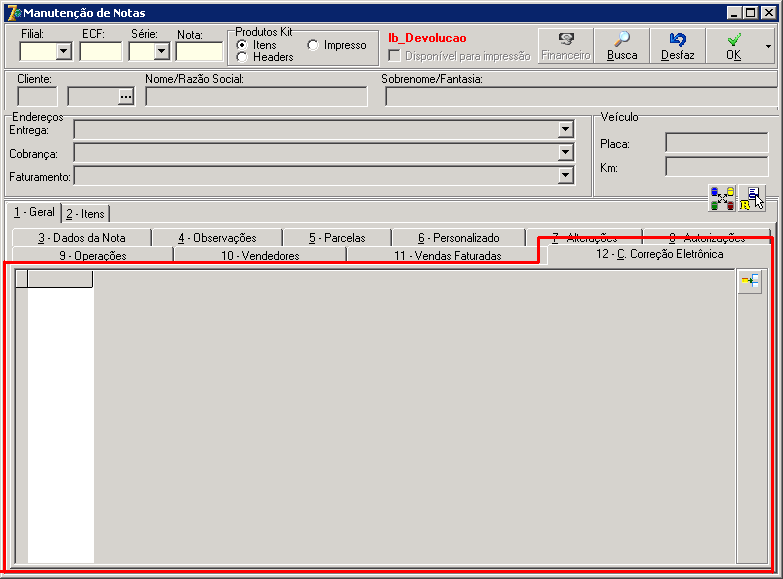783x579 pixels.
Task: Click the Sobrenome/Fantasia field
Action: [581, 96]
